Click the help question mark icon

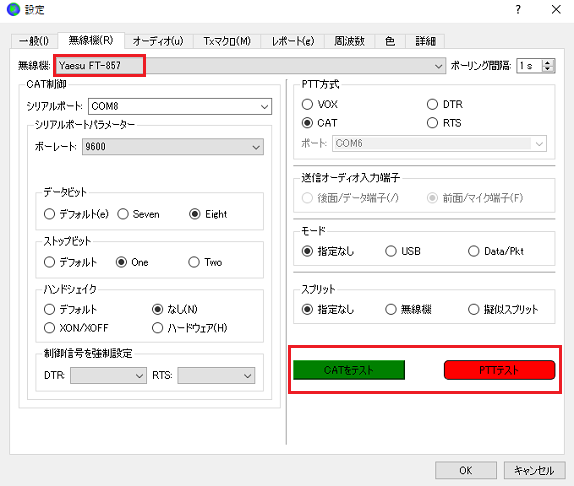point(518,10)
